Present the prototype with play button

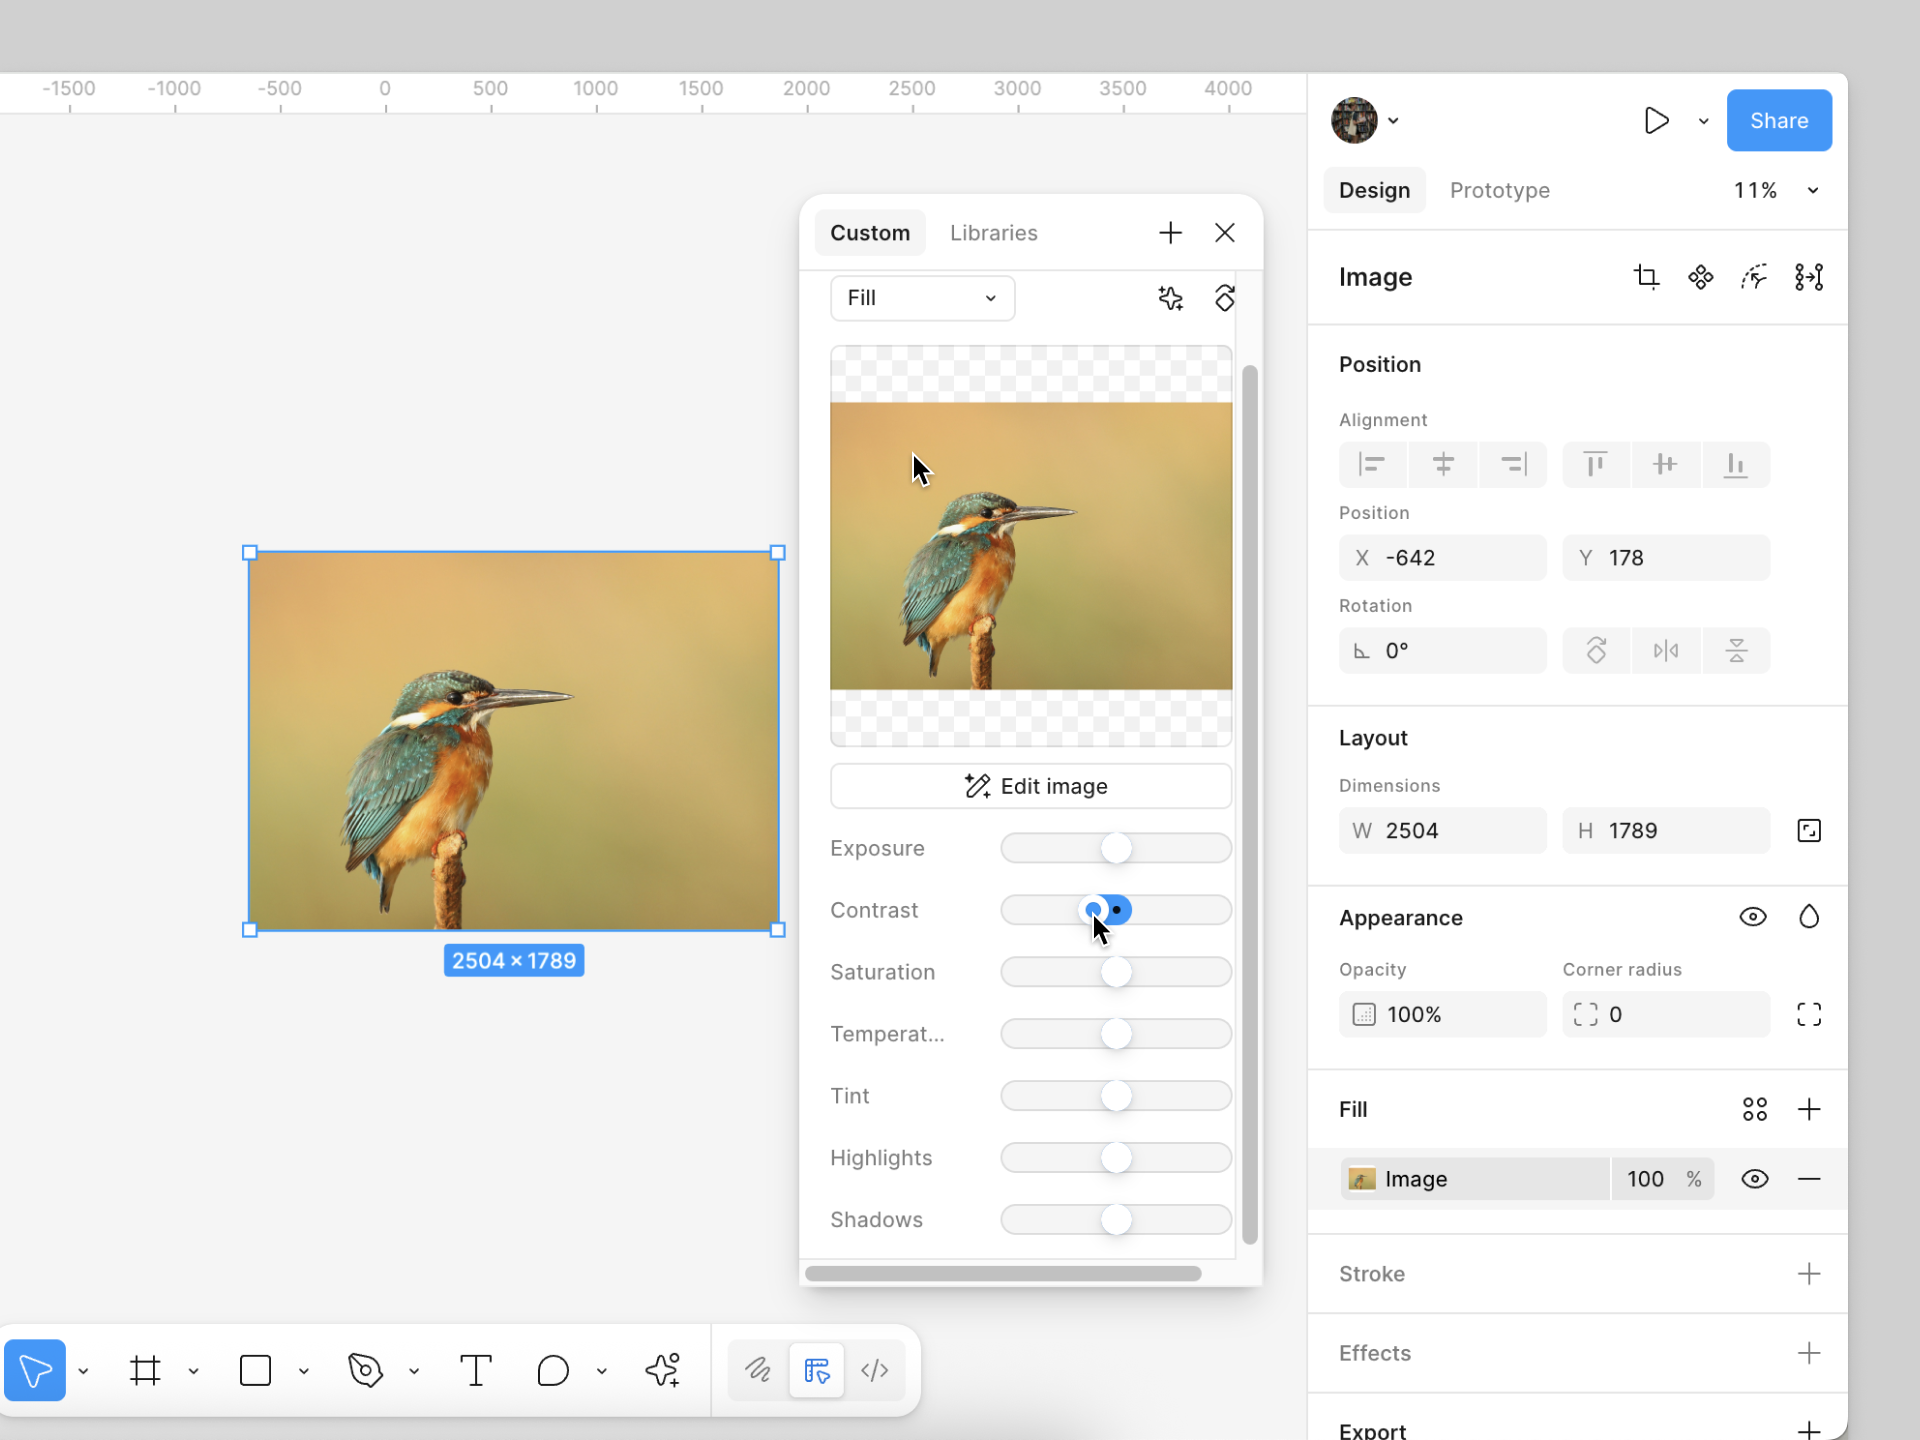point(1656,121)
